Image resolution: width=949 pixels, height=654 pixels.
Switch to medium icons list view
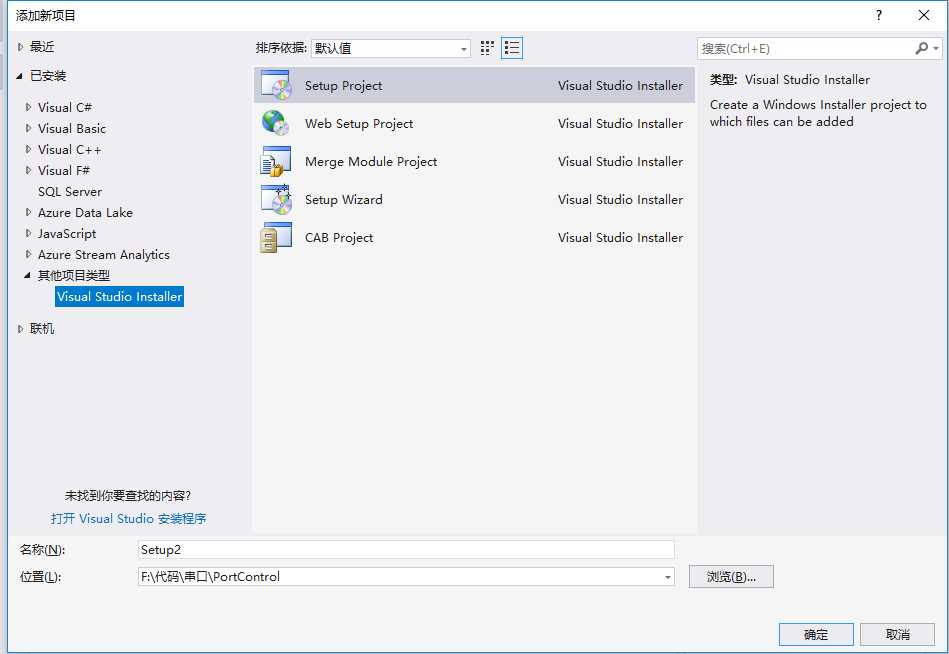[x=512, y=48]
